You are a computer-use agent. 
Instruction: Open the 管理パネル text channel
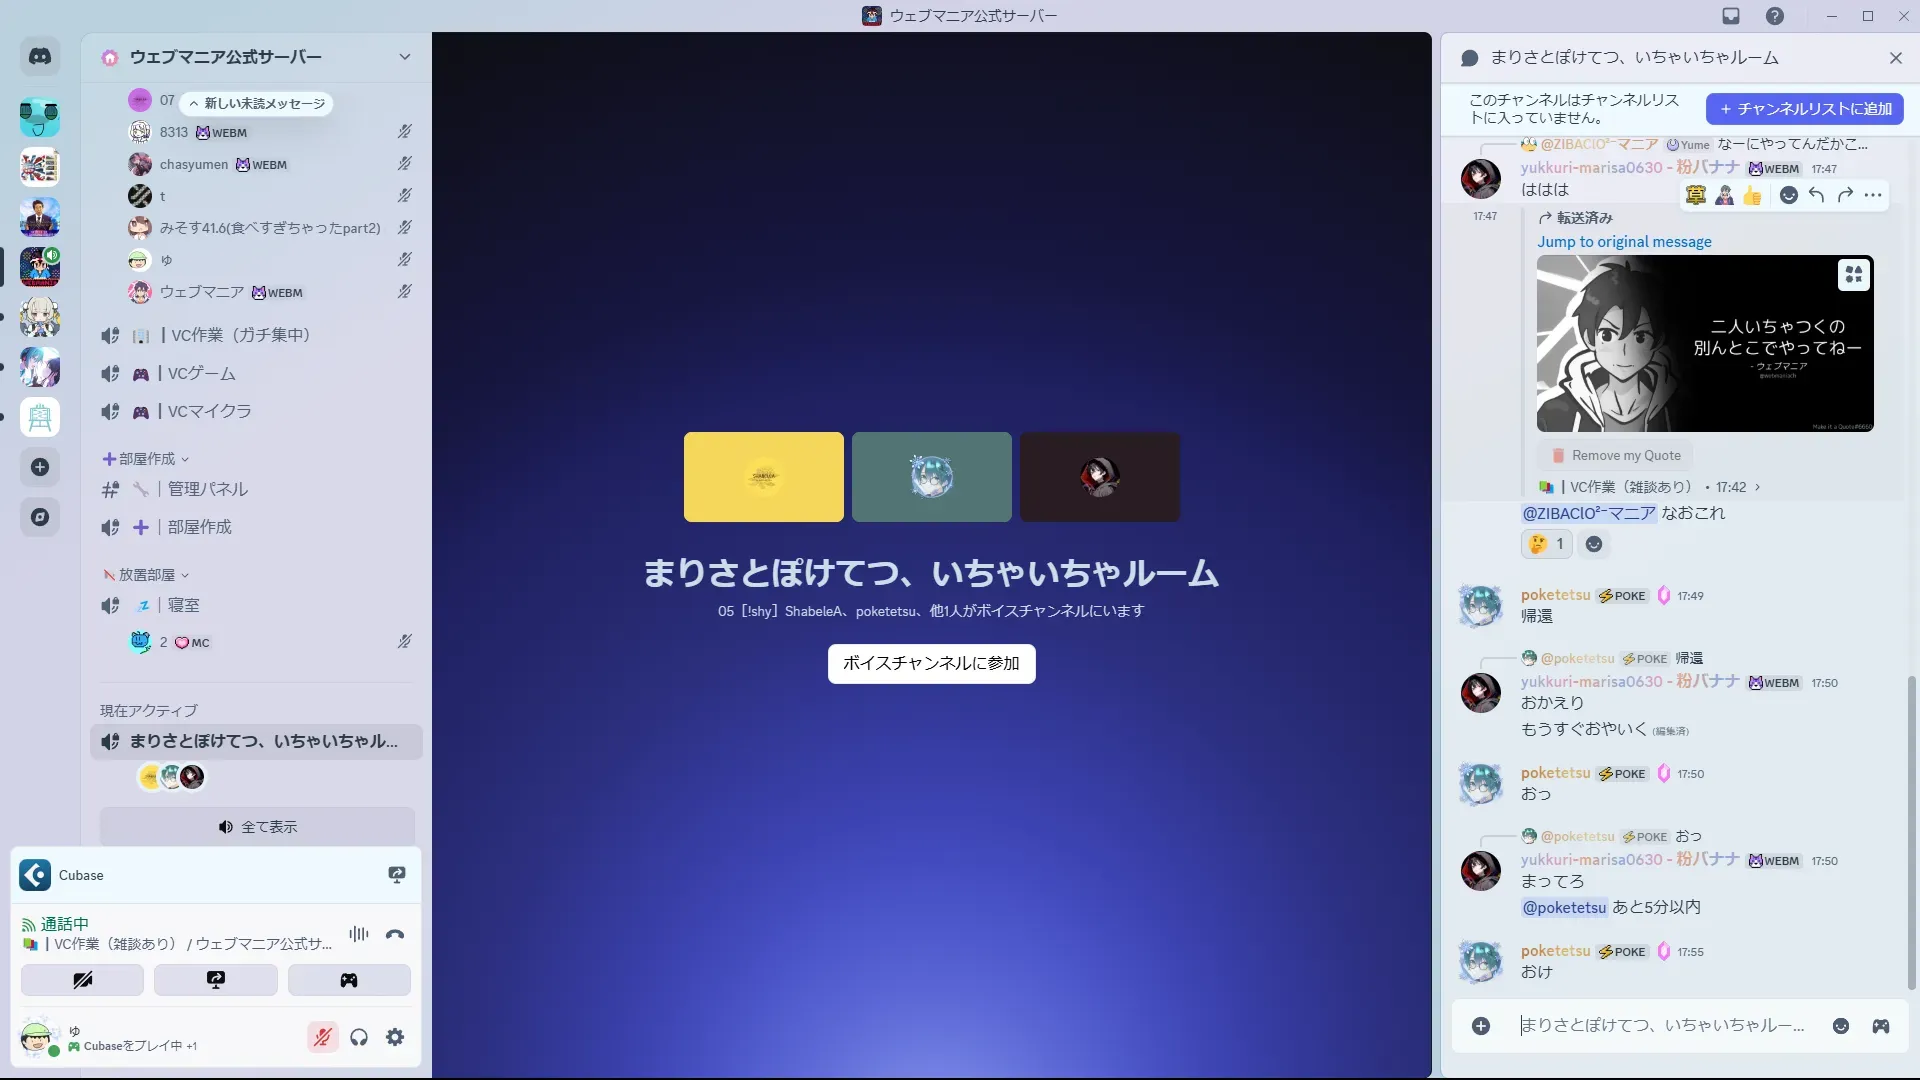point(207,489)
